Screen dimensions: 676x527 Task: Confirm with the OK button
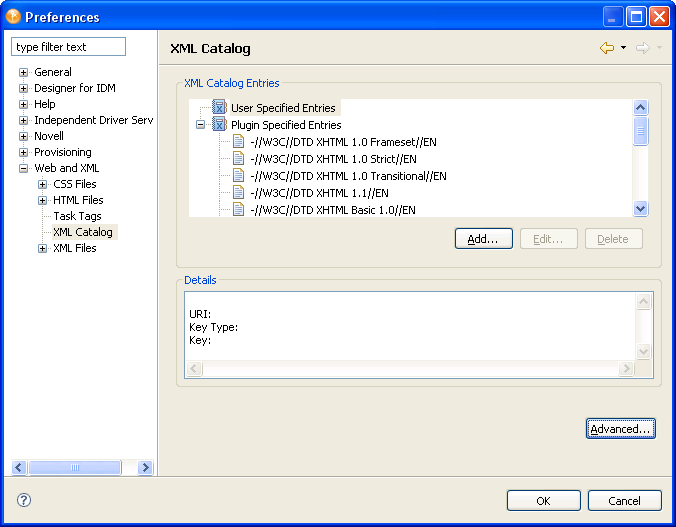[x=544, y=500]
